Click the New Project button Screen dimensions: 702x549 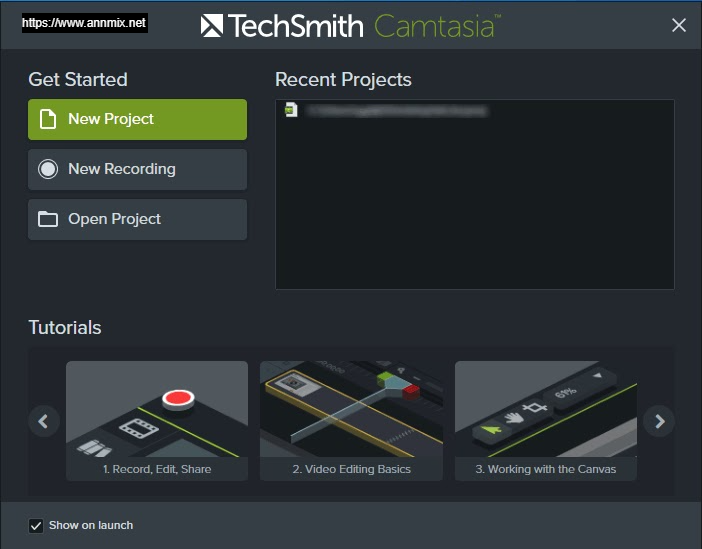tap(137, 119)
